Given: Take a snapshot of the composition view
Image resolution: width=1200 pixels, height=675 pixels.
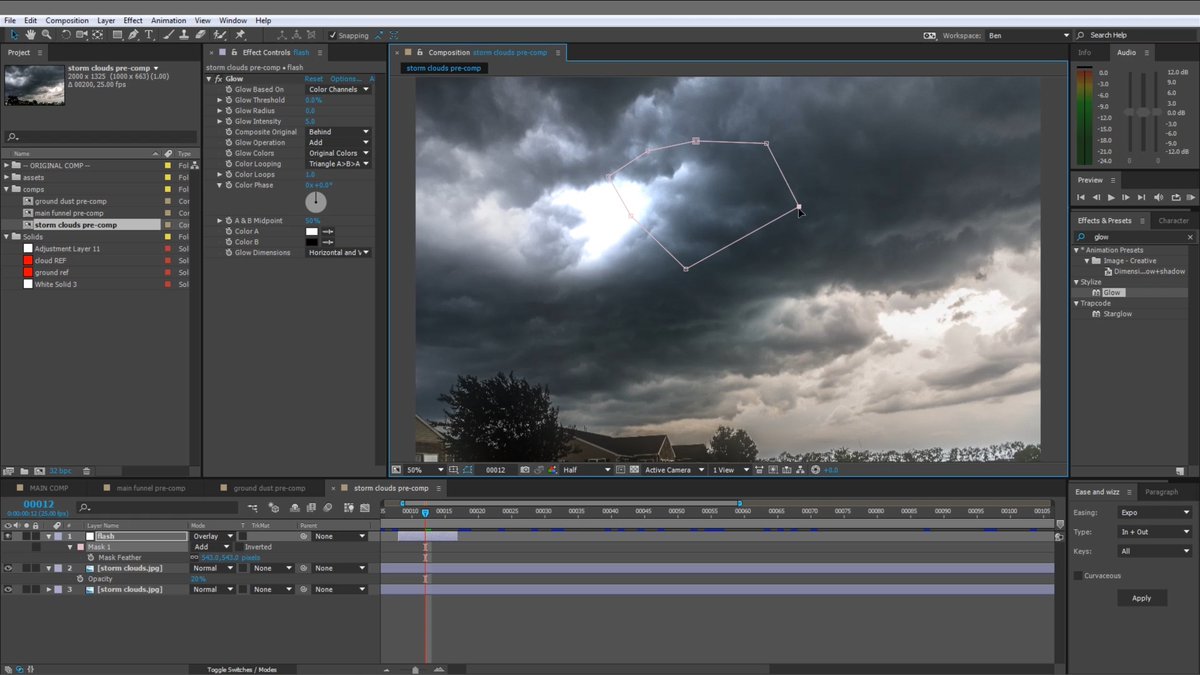Looking at the screenshot, I should 524,469.
